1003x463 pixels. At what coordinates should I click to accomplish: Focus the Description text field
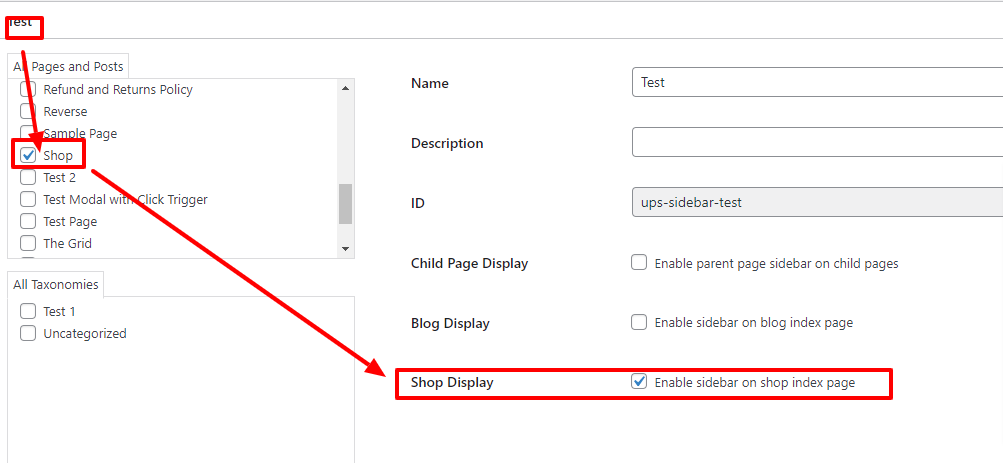[x=816, y=142]
